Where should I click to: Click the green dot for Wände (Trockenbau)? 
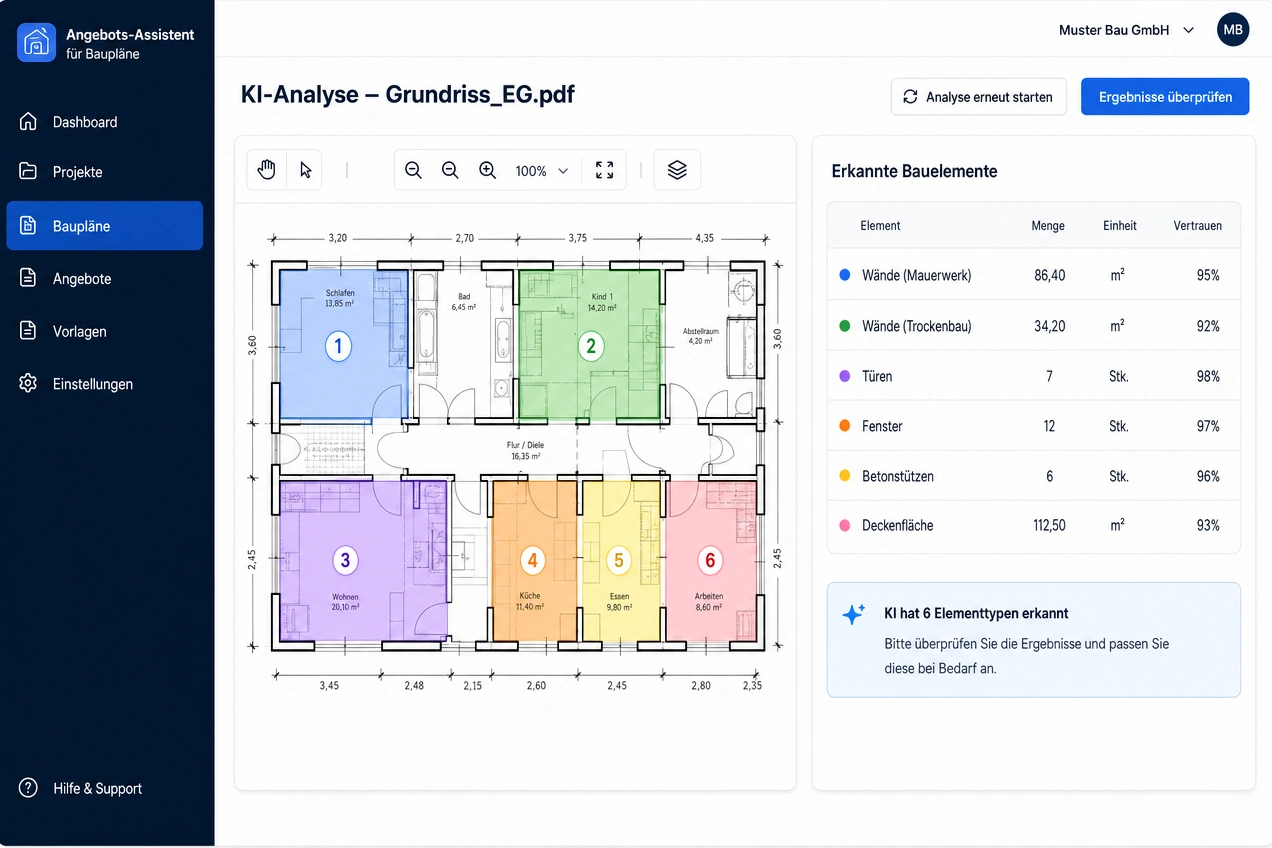(845, 326)
